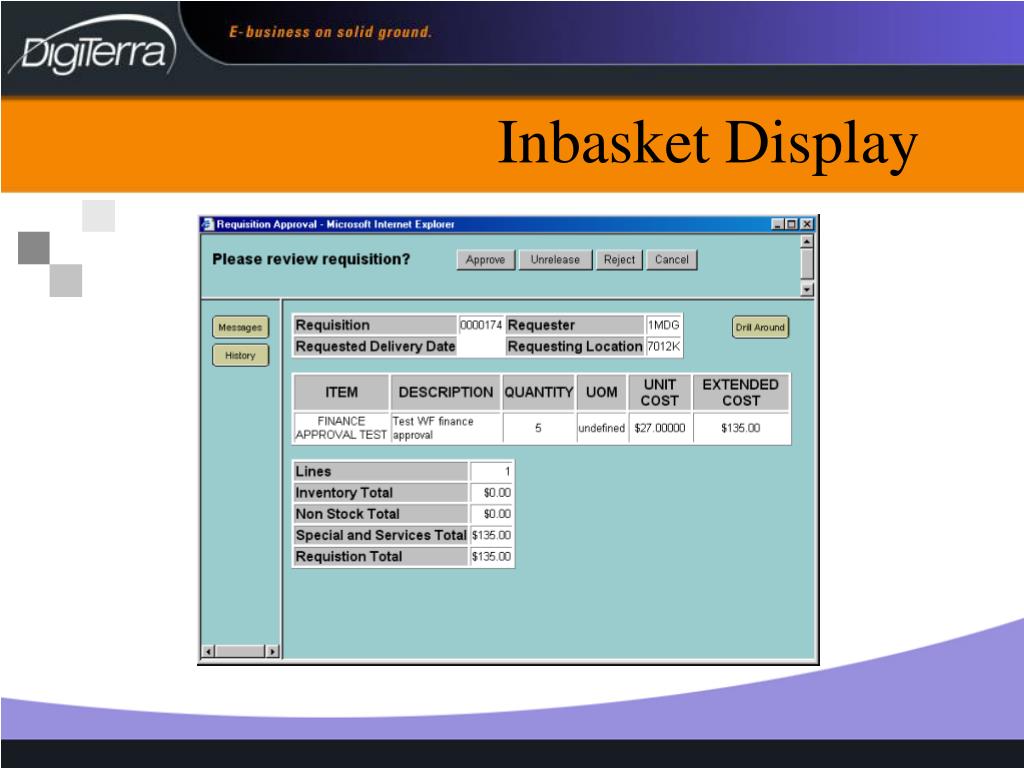Click the Requistion Total $135.00 value
This screenshot has height=768, width=1024.
[491, 556]
